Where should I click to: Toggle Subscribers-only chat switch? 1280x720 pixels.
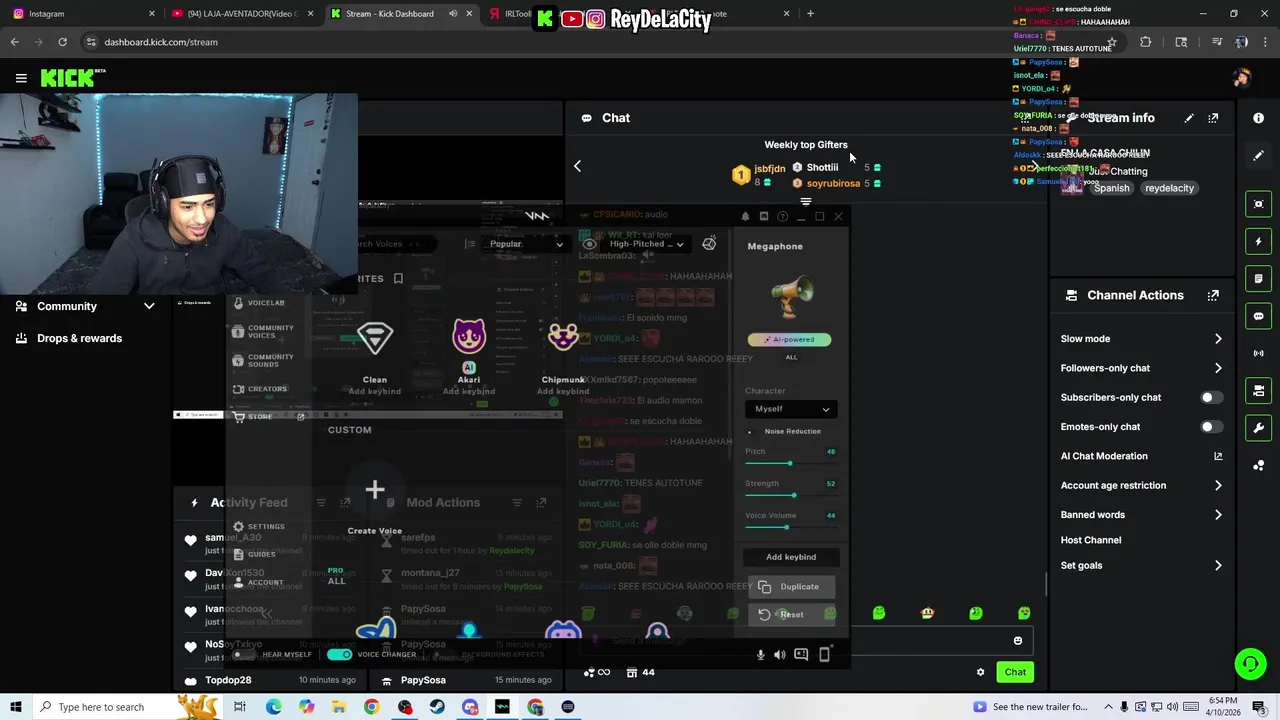[1210, 398]
